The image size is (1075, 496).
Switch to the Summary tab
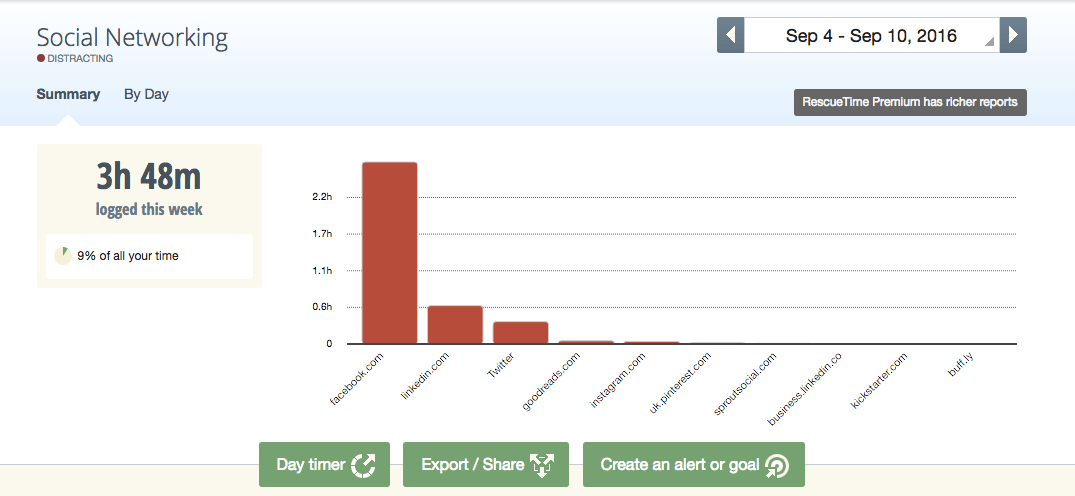tap(68, 94)
